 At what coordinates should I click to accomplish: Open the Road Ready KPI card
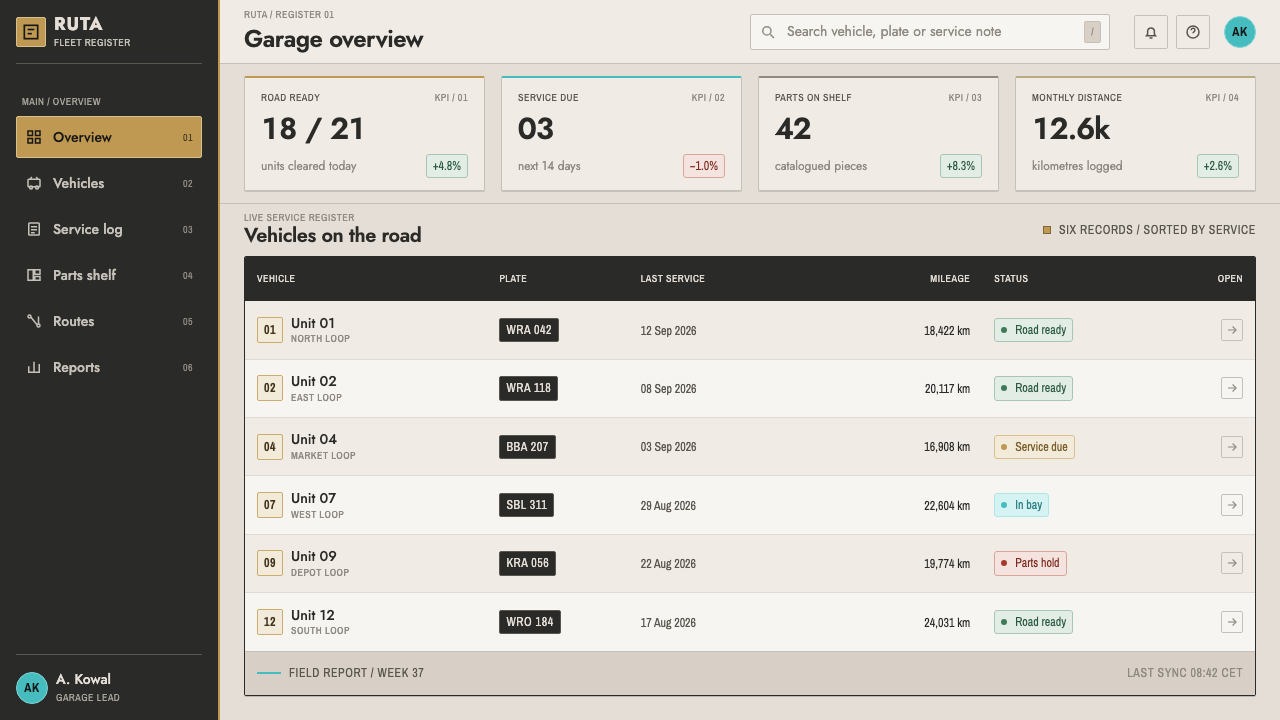[364, 133]
